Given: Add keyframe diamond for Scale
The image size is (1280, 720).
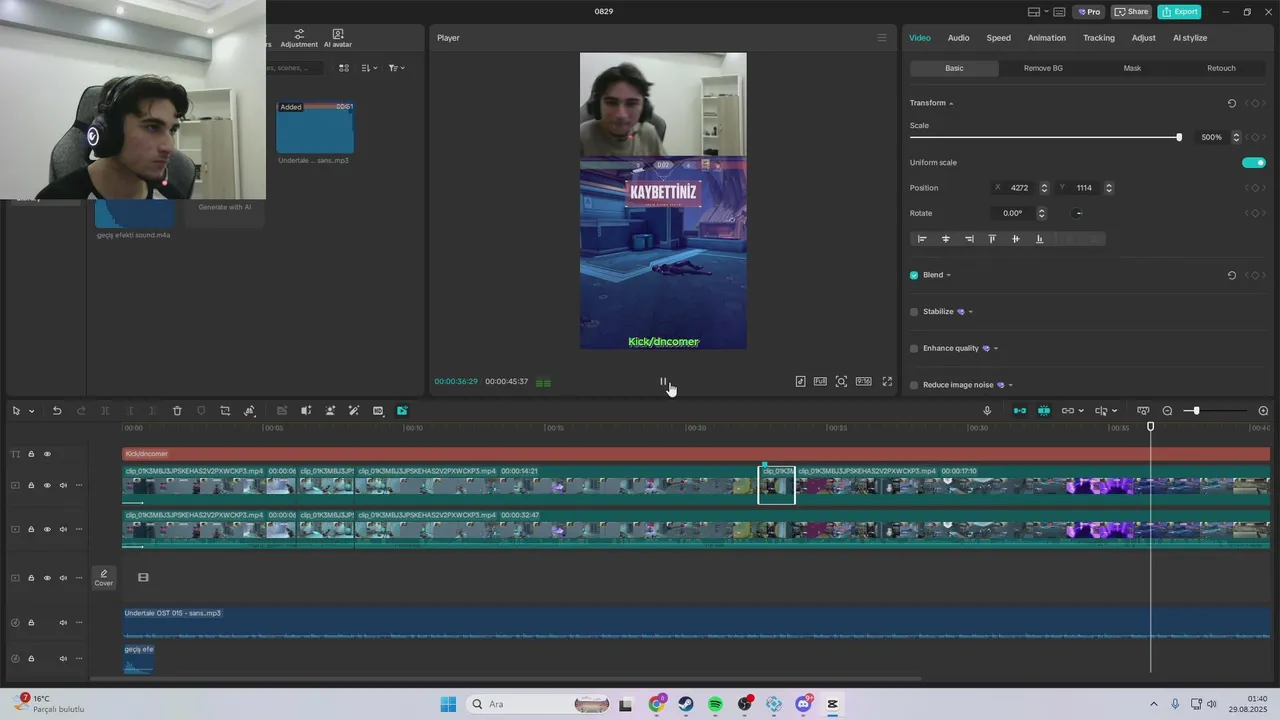Looking at the screenshot, I should click(1256, 137).
